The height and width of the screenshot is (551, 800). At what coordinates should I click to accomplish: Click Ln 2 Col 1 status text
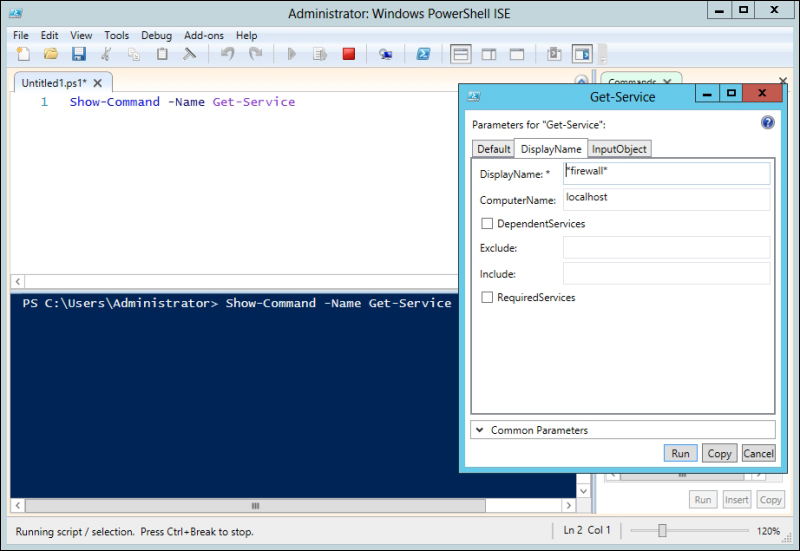tap(587, 530)
